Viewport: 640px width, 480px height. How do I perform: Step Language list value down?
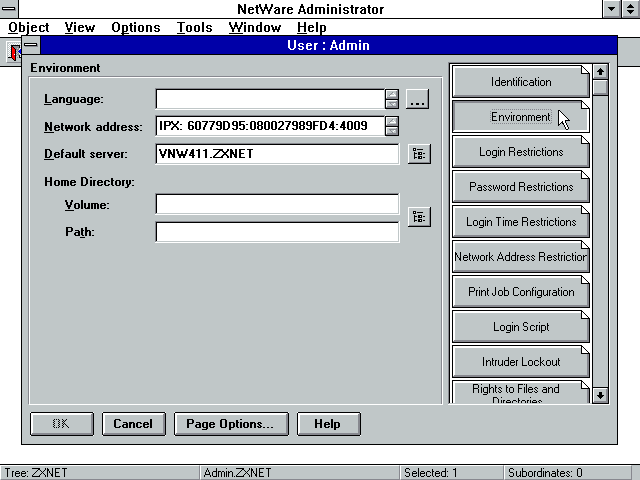[392, 104]
